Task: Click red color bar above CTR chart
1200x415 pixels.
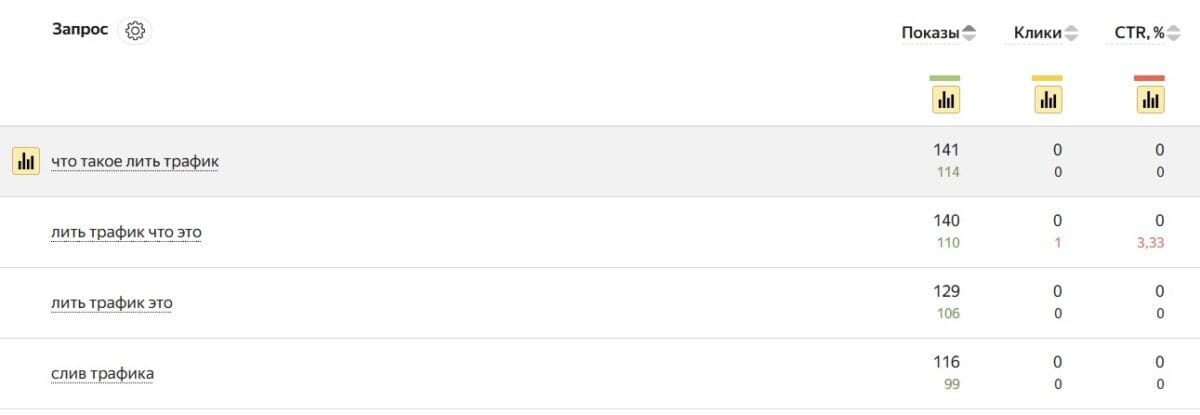Action: pos(1150,77)
